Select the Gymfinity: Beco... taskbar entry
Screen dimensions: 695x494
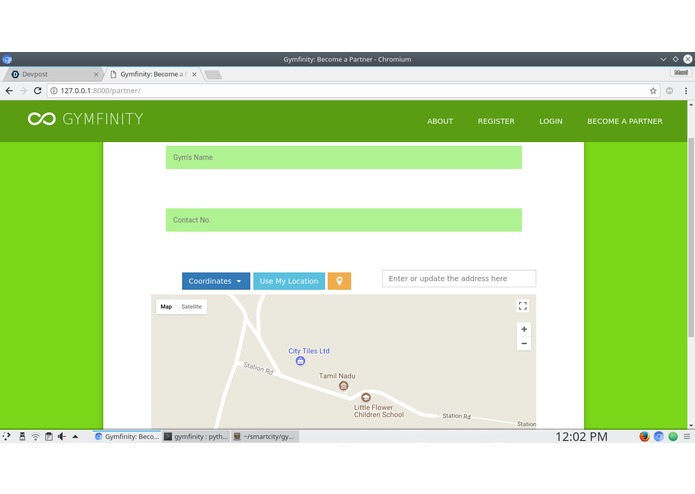pyautogui.click(x=127, y=436)
